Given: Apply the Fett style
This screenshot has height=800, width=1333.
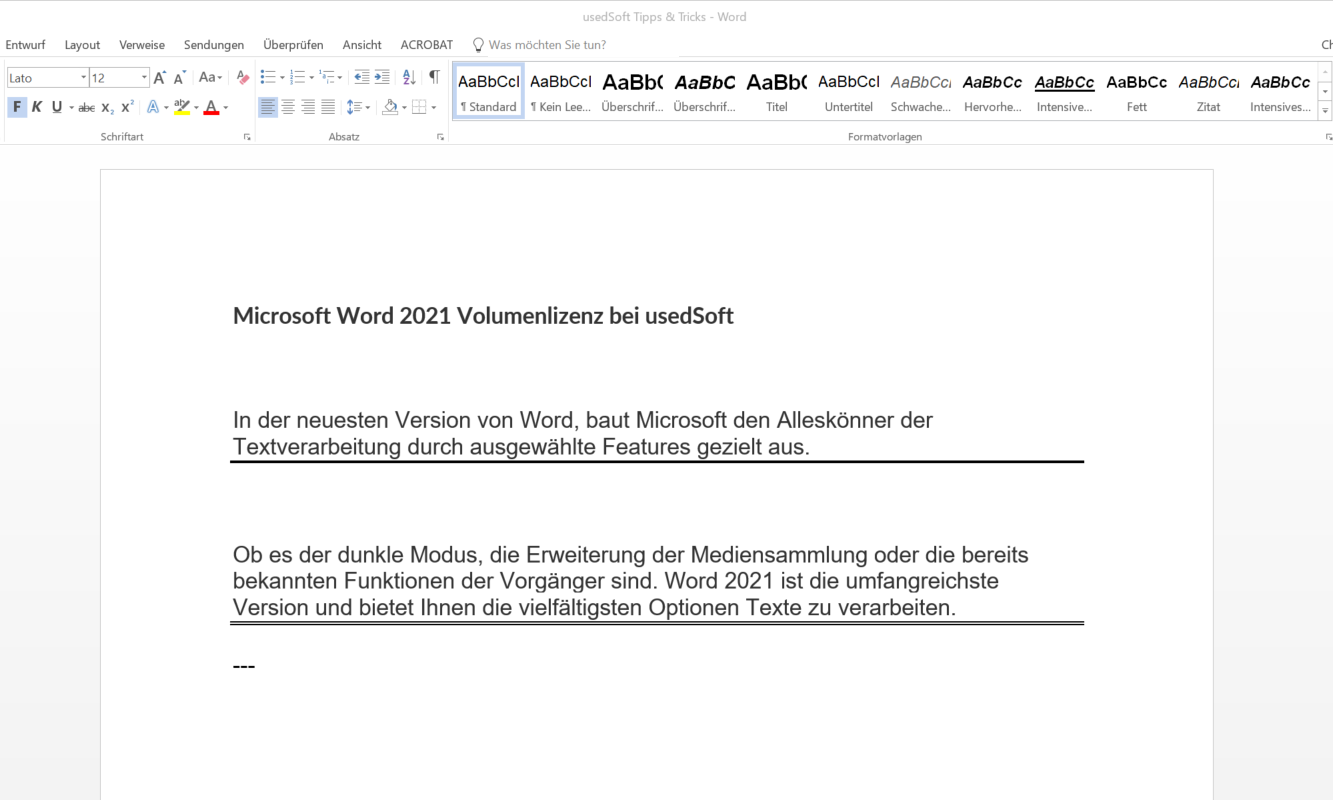Looking at the screenshot, I should [1137, 92].
